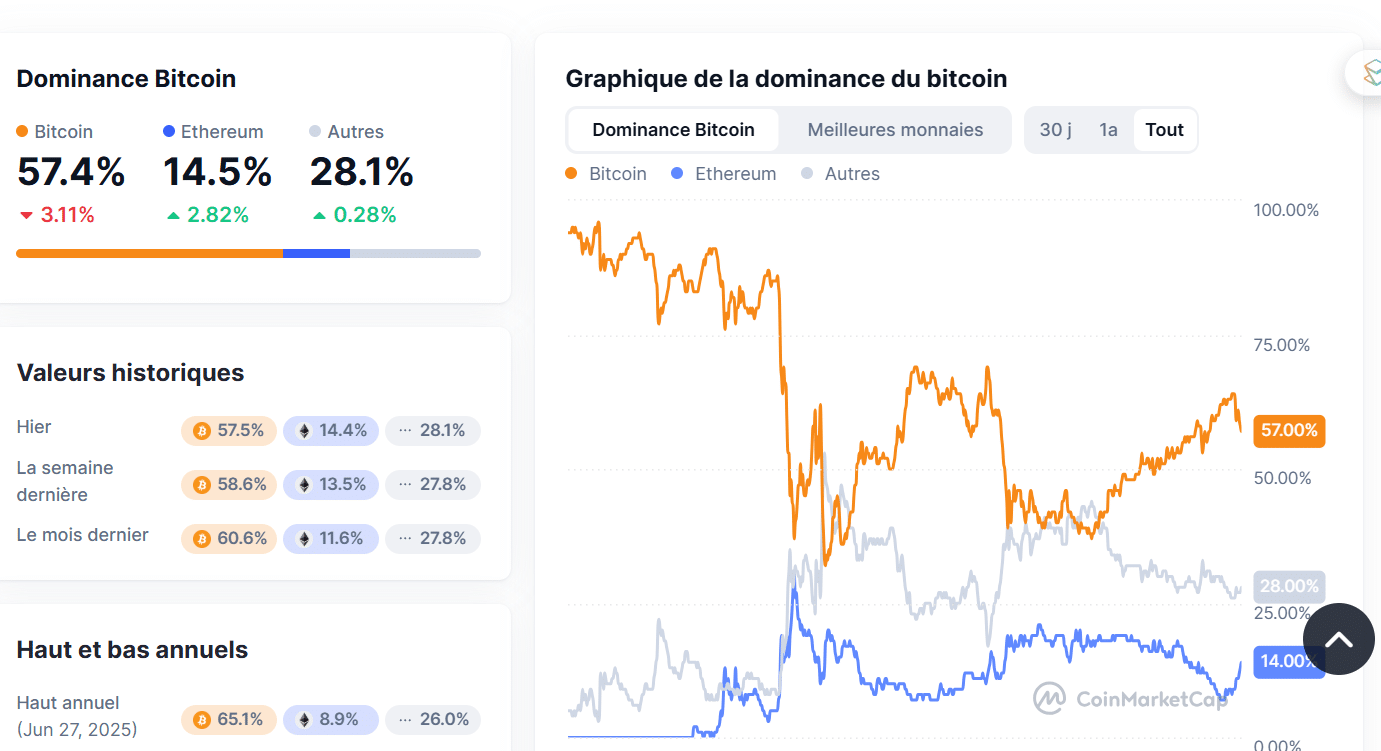This screenshot has height=751, width=1381.
Task: Switch to the Dominance Bitcoin tab
Action: point(673,130)
